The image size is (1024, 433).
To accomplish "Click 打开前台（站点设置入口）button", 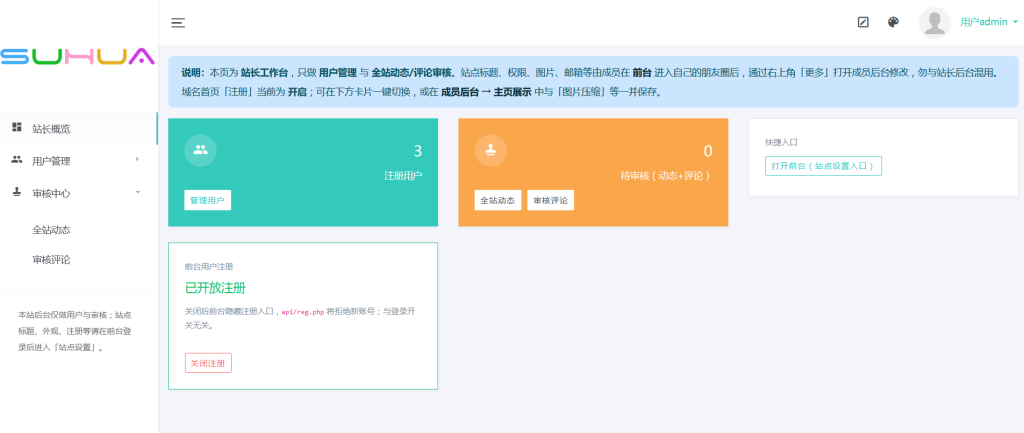I will point(824,166).
